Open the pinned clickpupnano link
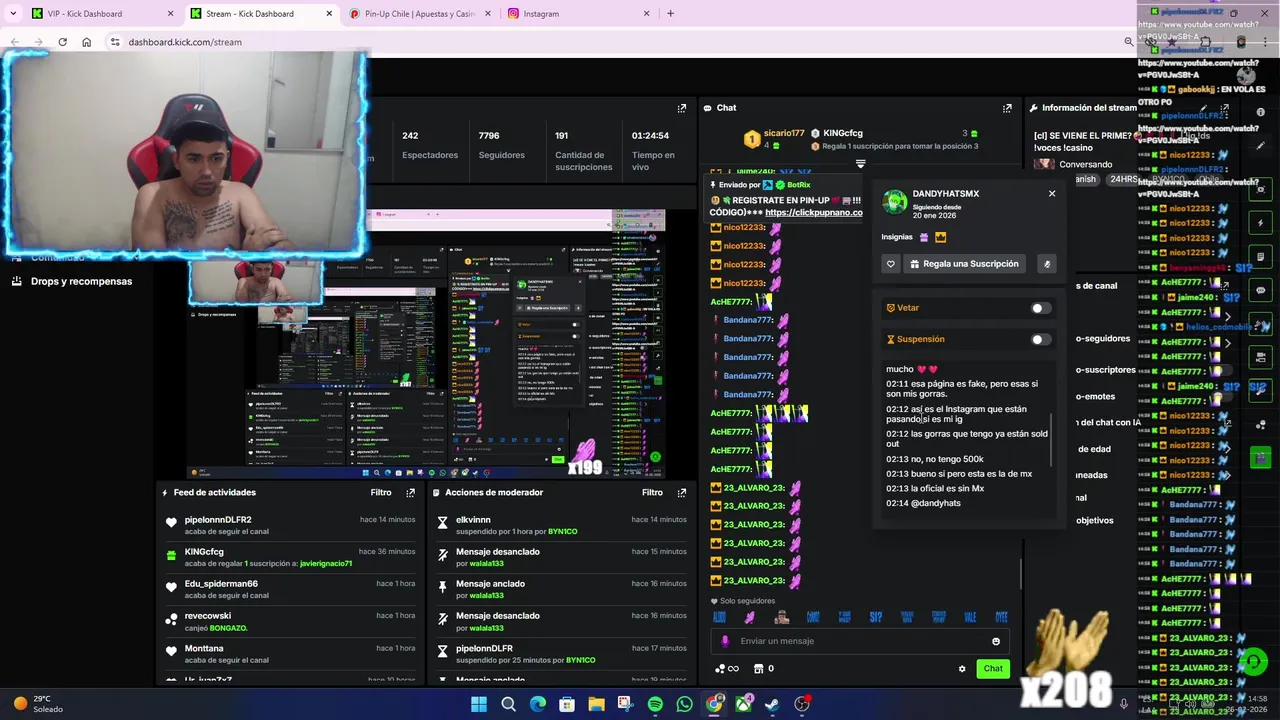This screenshot has width=1280, height=720. (x=813, y=213)
